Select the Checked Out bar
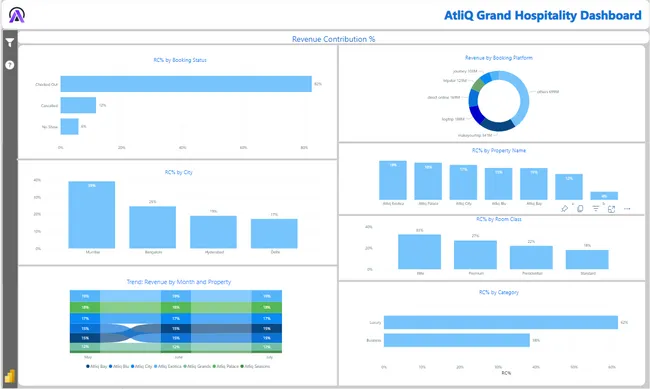650x389 pixels. click(186, 84)
